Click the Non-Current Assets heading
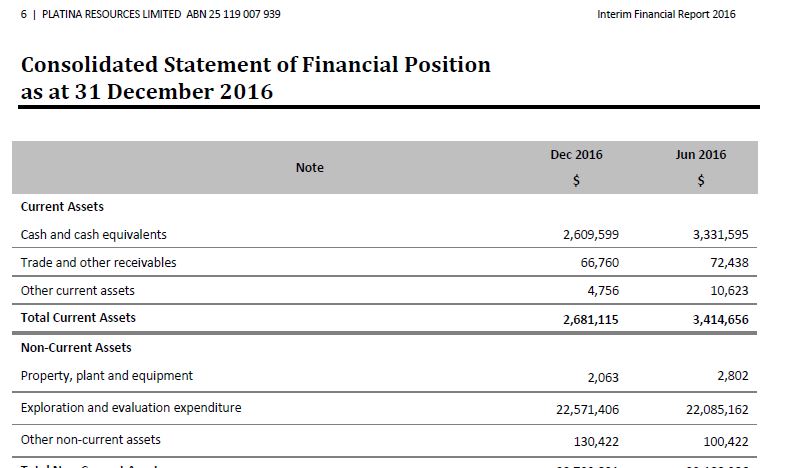Screen dimensions: 806x468 tap(76, 348)
